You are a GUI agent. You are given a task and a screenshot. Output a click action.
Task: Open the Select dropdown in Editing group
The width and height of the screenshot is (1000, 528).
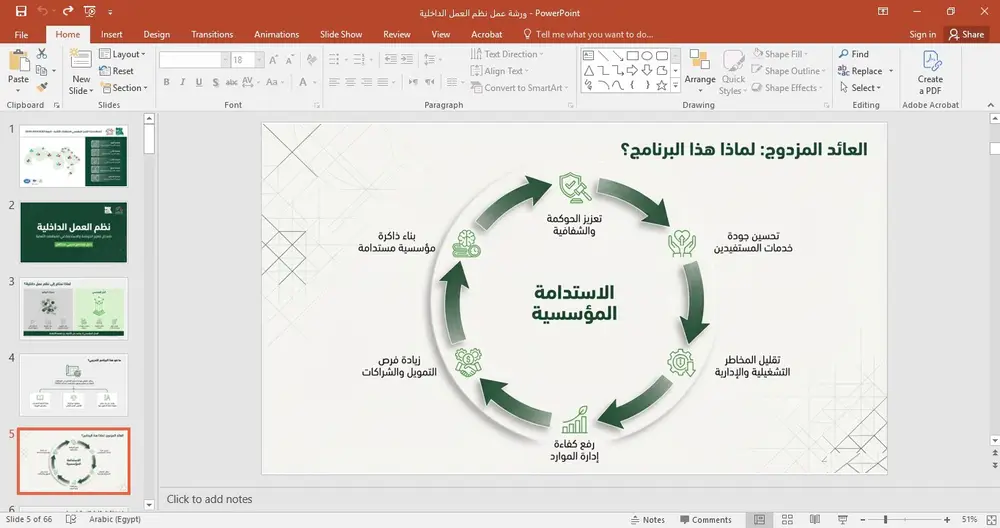(860, 87)
